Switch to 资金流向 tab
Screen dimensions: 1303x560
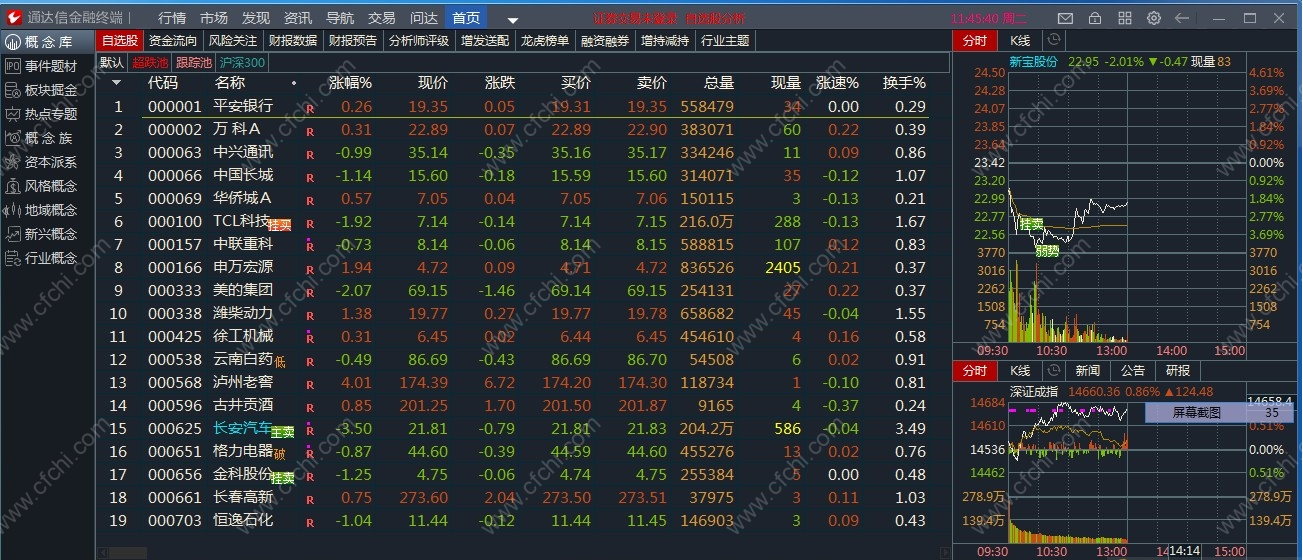(x=173, y=40)
